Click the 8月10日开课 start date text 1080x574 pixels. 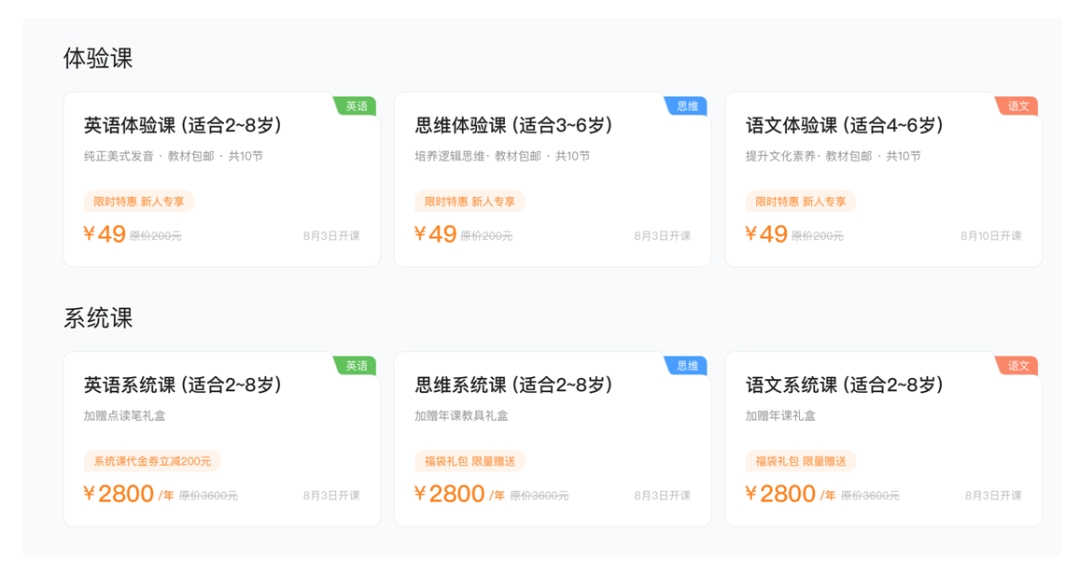(x=990, y=236)
